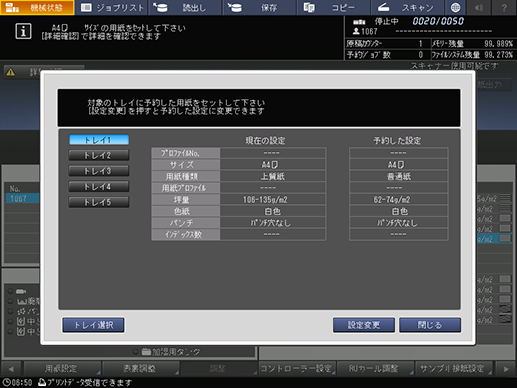Switch to ジョブリスト tab

click(x=112, y=7)
